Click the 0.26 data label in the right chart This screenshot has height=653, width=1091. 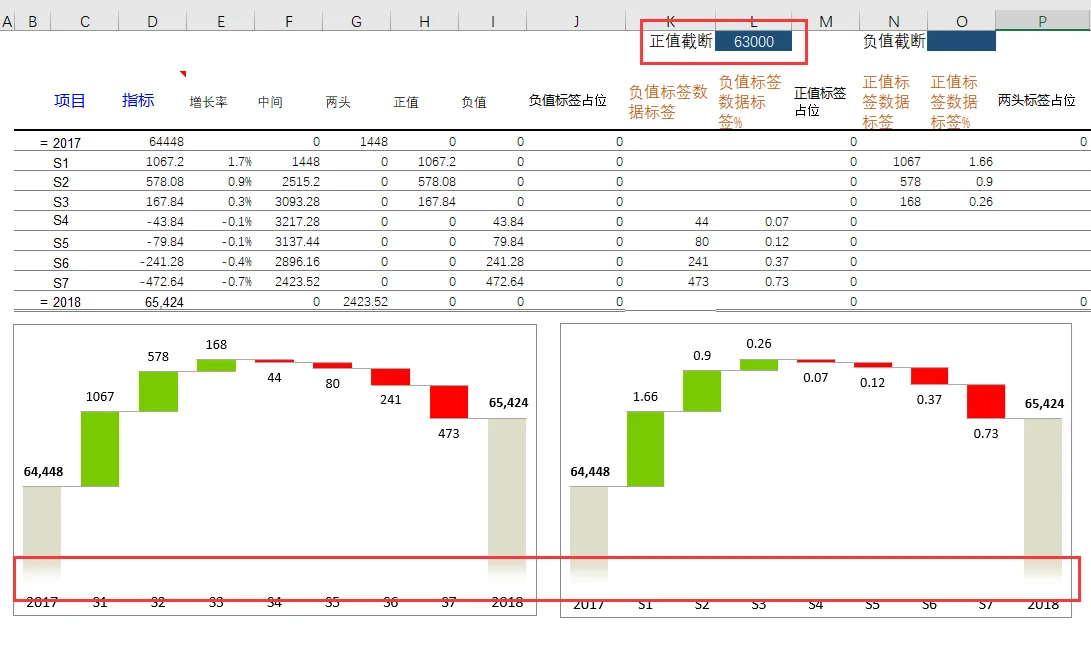click(758, 344)
